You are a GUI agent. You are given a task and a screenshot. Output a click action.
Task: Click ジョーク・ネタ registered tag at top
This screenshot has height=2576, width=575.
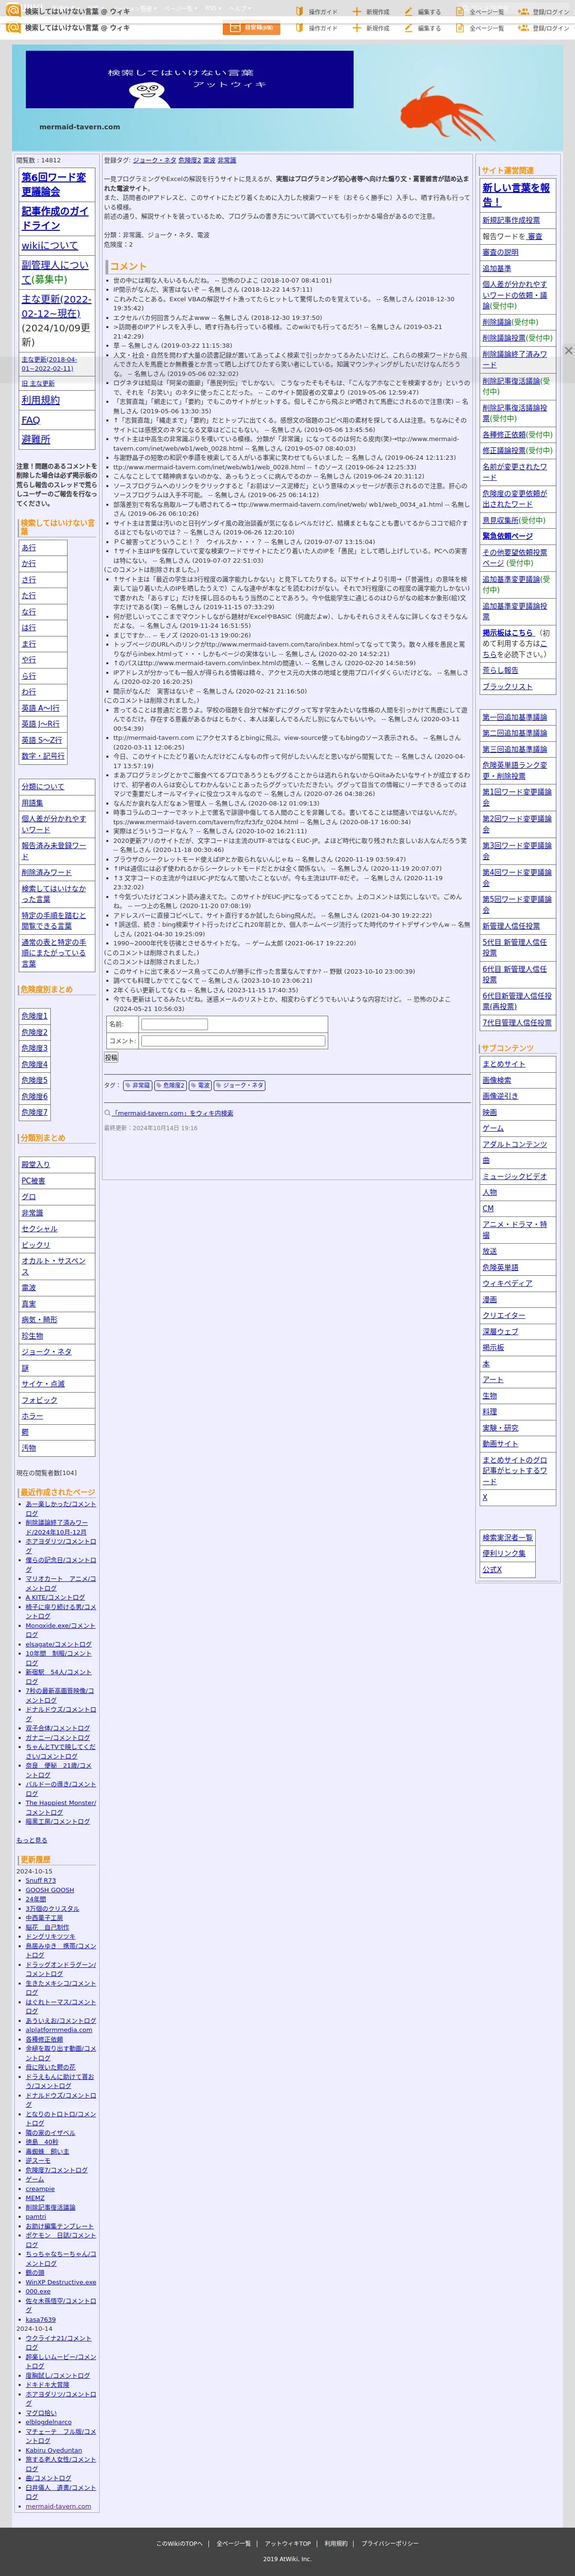click(x=155, y=160)
